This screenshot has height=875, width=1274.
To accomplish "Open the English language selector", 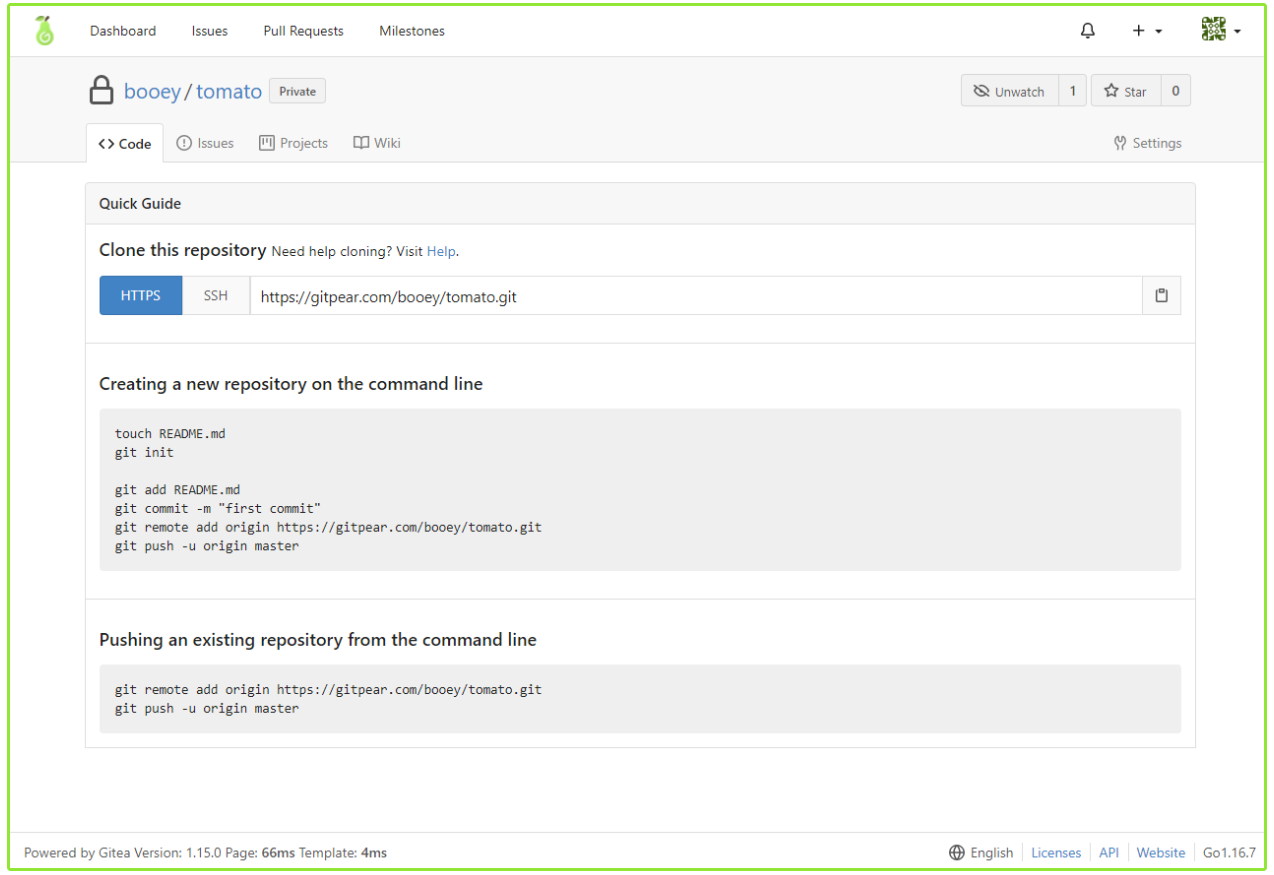I will (x=991, y=853).
